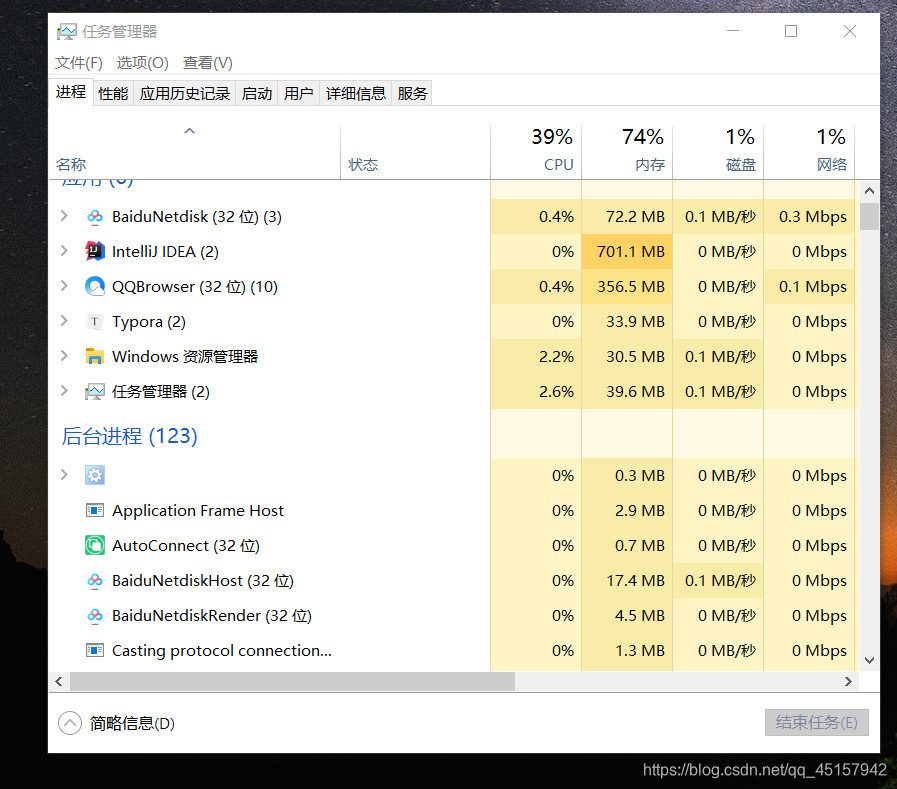Select the IntelliJ IDEA 701.1 MB memory cell
This screenshot has width=897, height=789.
tap(627, 252)
